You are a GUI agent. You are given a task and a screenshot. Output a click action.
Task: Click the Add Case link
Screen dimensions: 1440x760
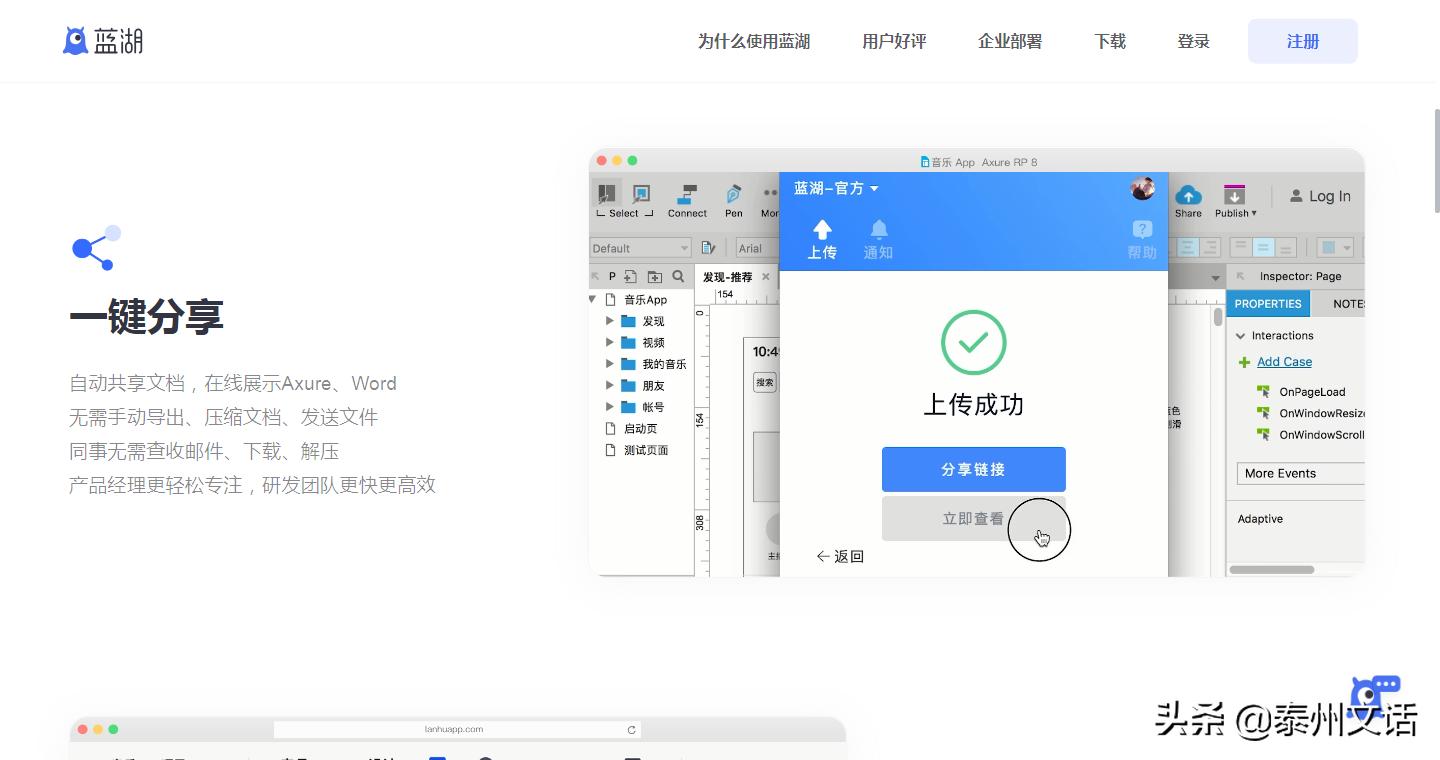click(1284, 362)
